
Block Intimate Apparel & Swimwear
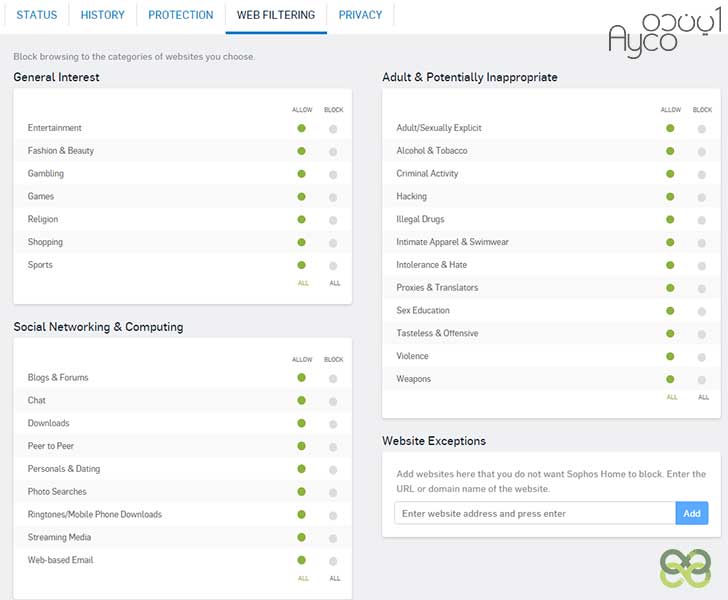coord(702,243)
